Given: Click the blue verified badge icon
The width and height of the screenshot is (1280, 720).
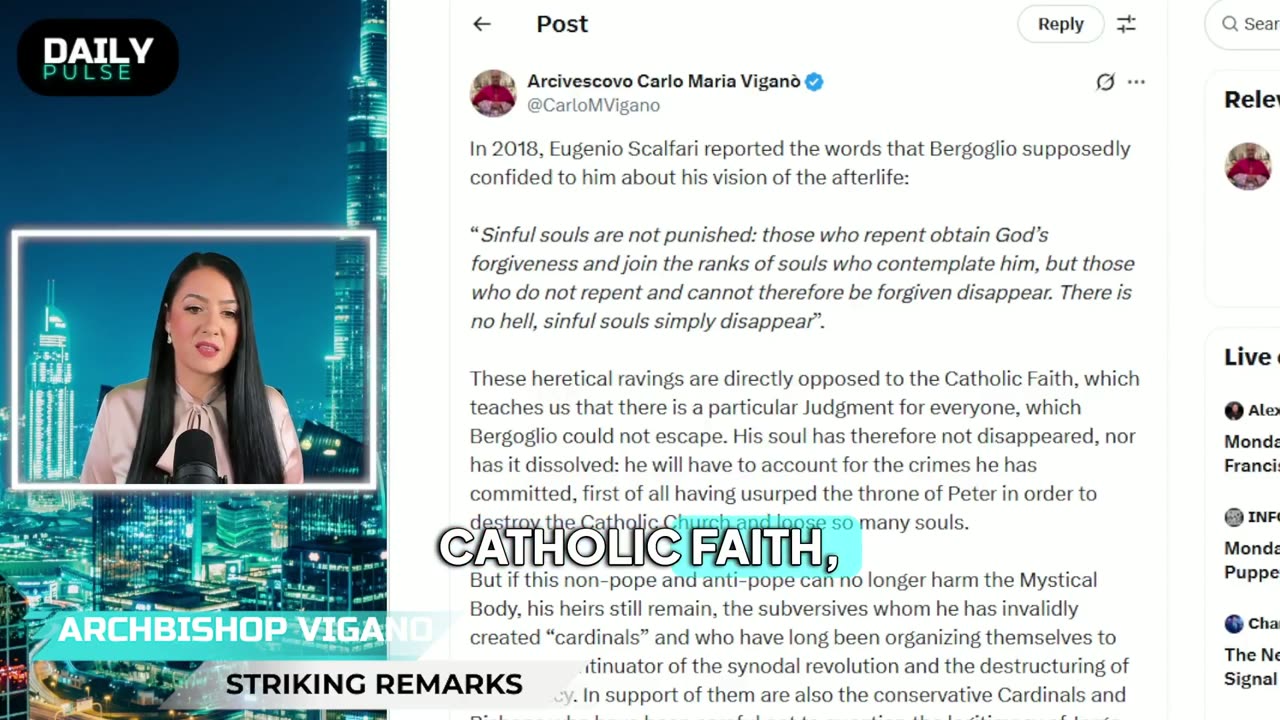Looking at the screenshot, I should 814,82.
